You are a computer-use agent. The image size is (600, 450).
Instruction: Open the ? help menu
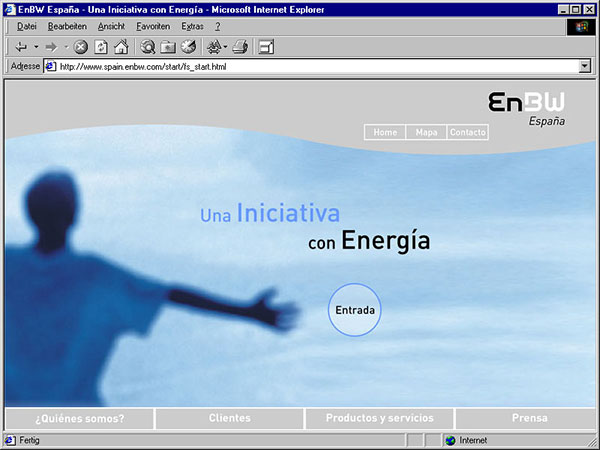tap(217, 26)
